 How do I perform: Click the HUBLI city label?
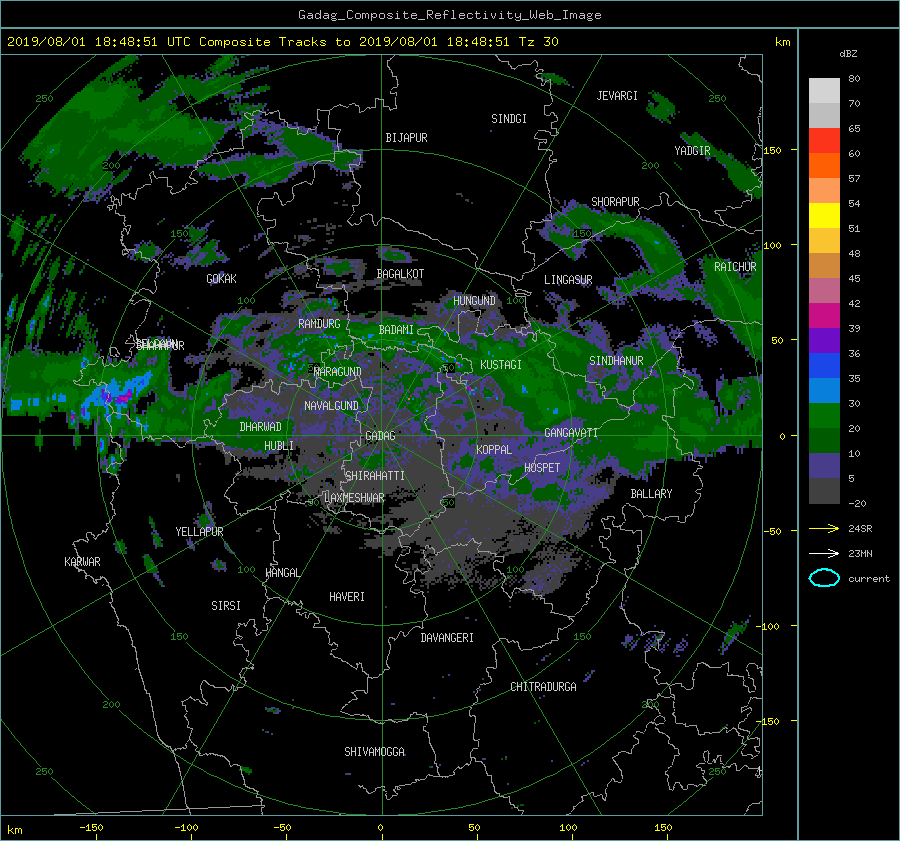(279, 445)
